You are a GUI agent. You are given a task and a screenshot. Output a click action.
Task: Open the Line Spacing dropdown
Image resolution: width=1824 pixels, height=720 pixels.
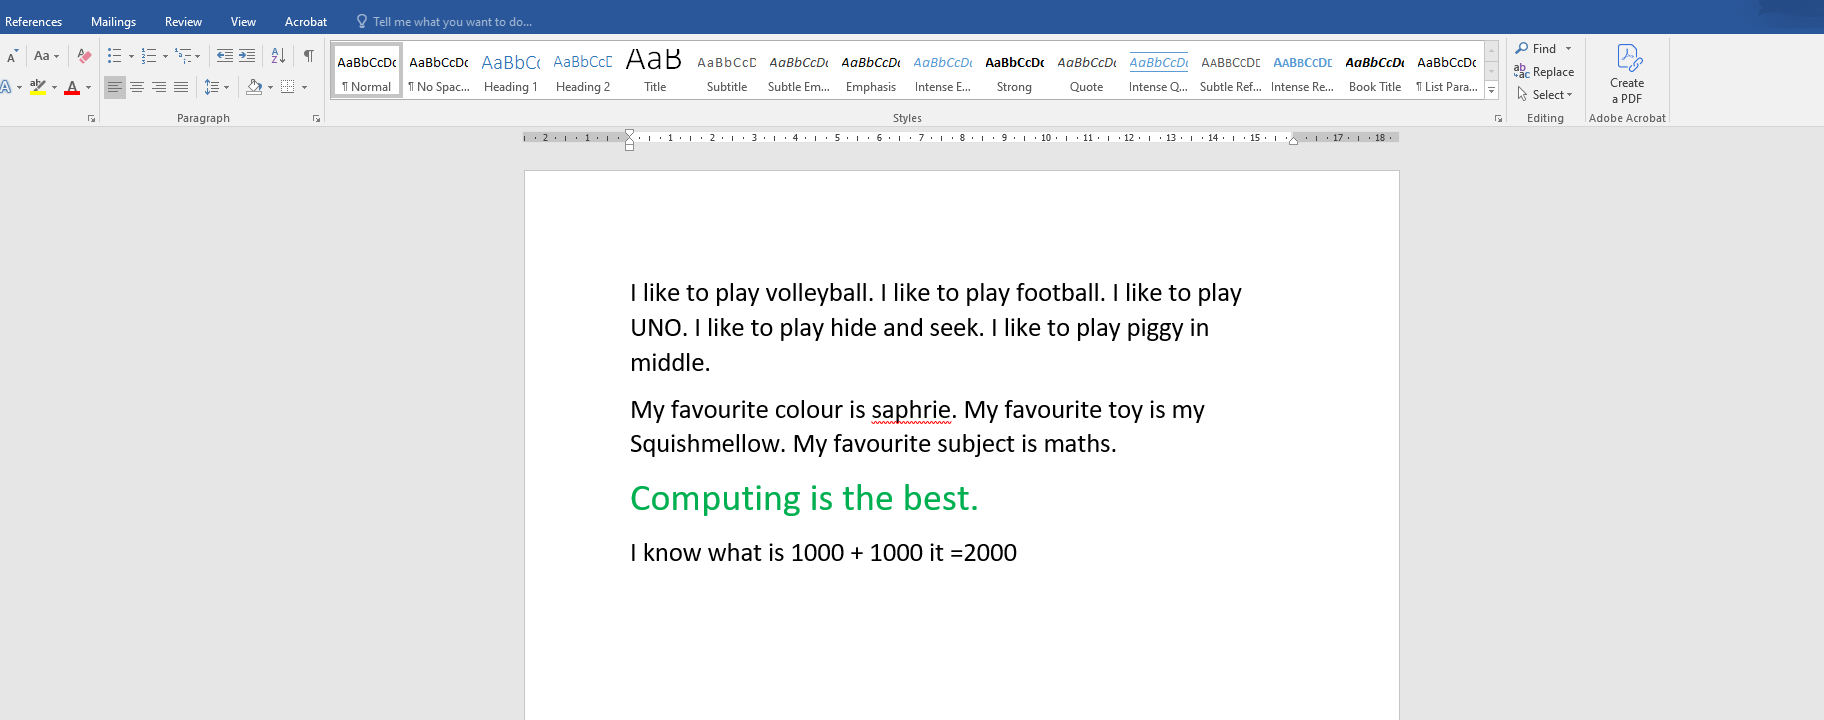(x=216, y=88)
